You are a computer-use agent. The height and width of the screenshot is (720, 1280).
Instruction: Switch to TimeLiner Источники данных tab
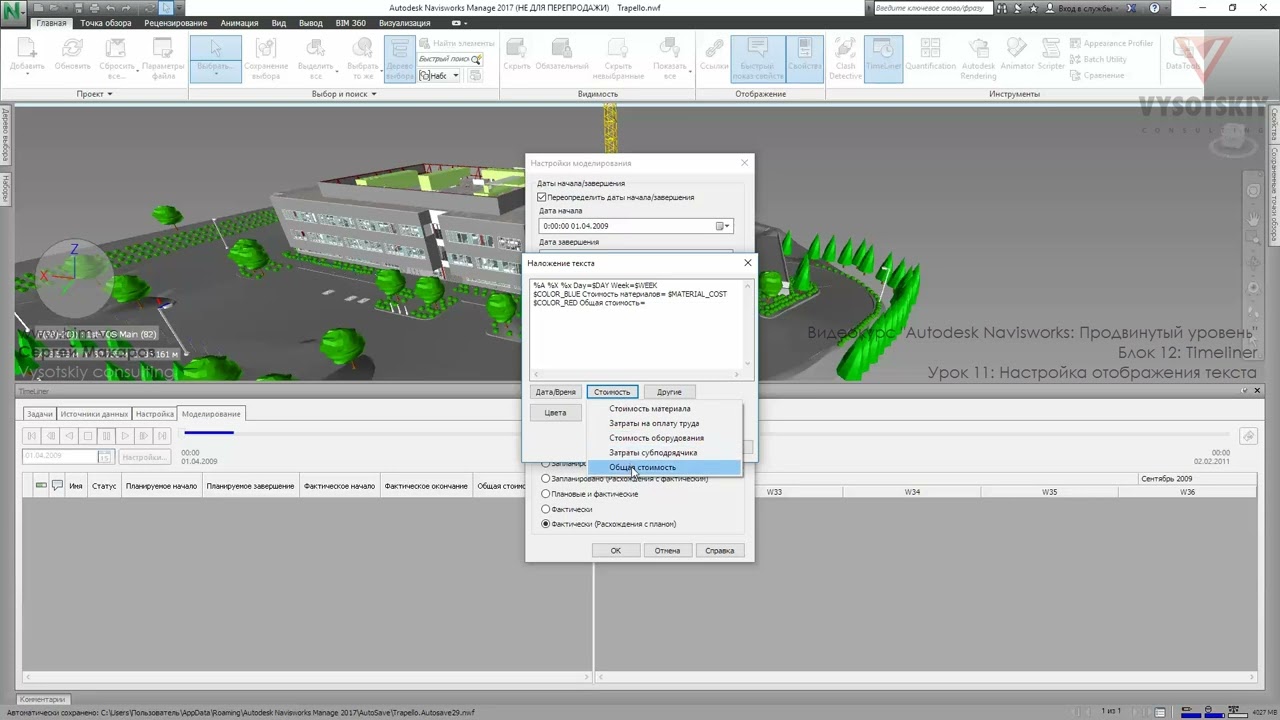(95, 414)
